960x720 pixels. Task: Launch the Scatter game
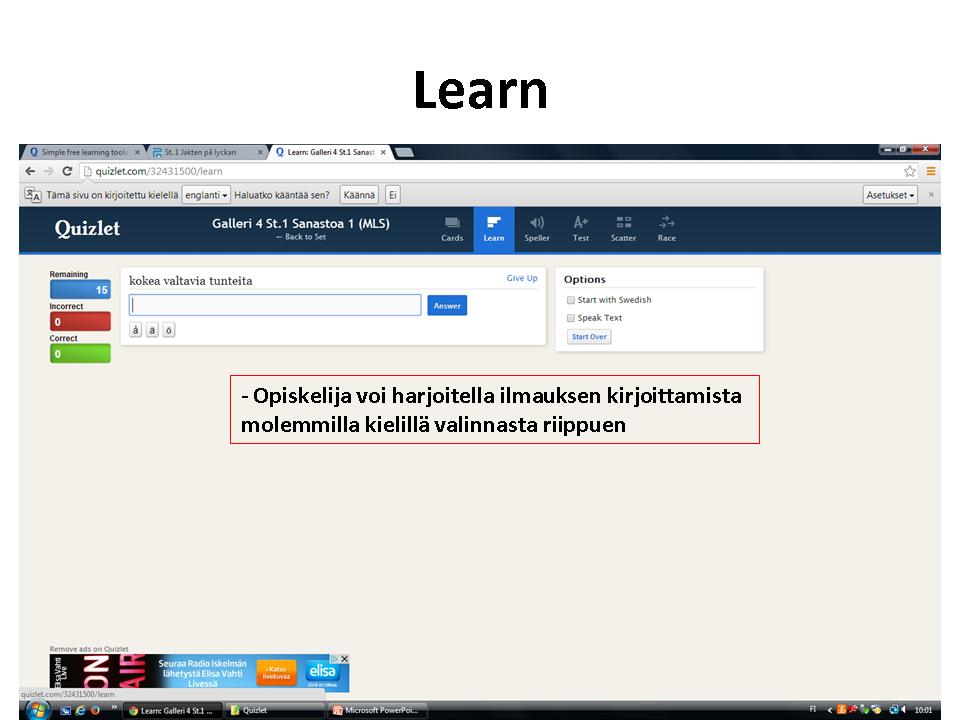(623, 228)
